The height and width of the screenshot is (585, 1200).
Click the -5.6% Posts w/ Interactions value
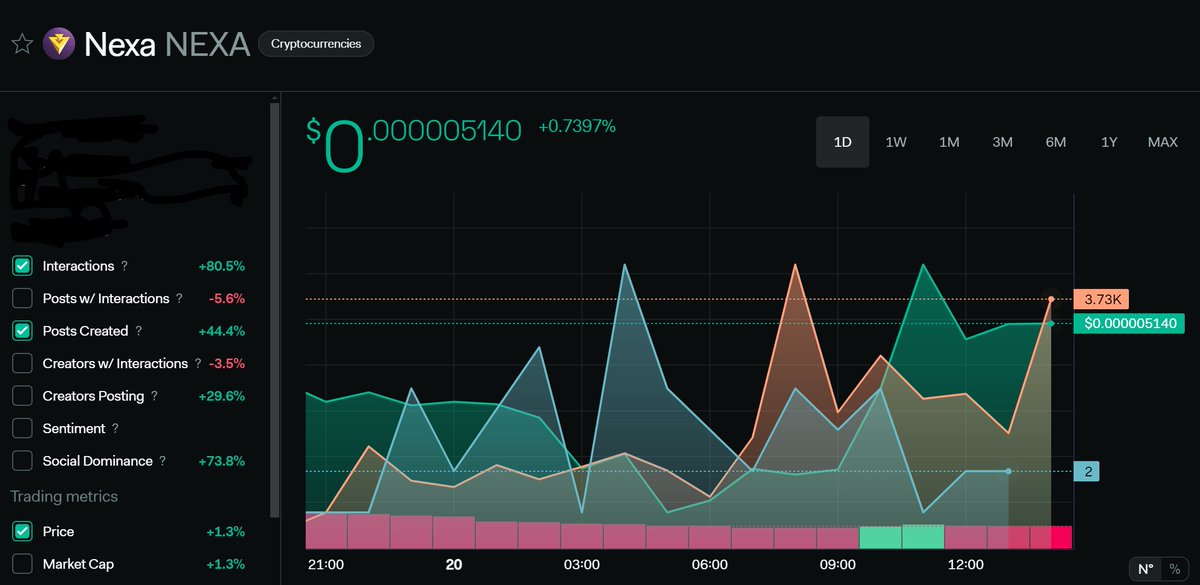click(x=227, y=298)
